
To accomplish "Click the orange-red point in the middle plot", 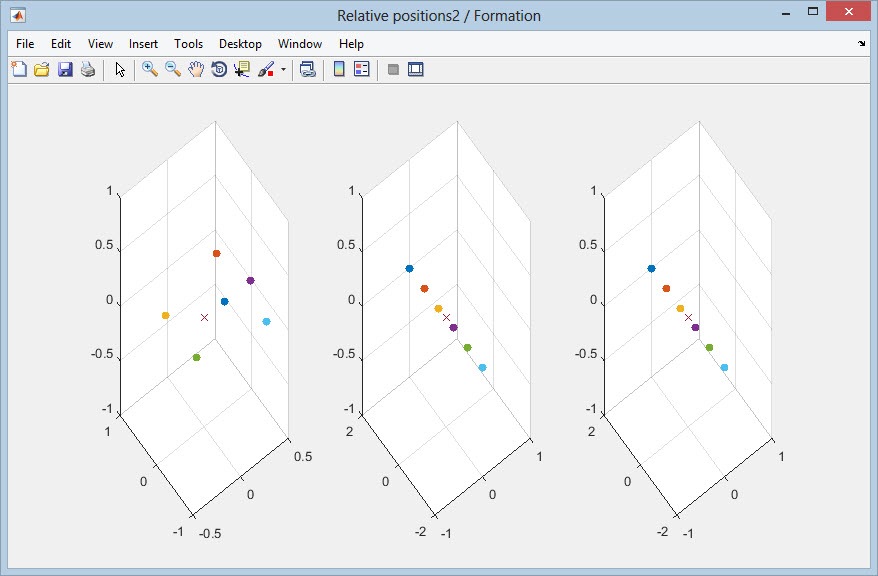I will point(424,289).
